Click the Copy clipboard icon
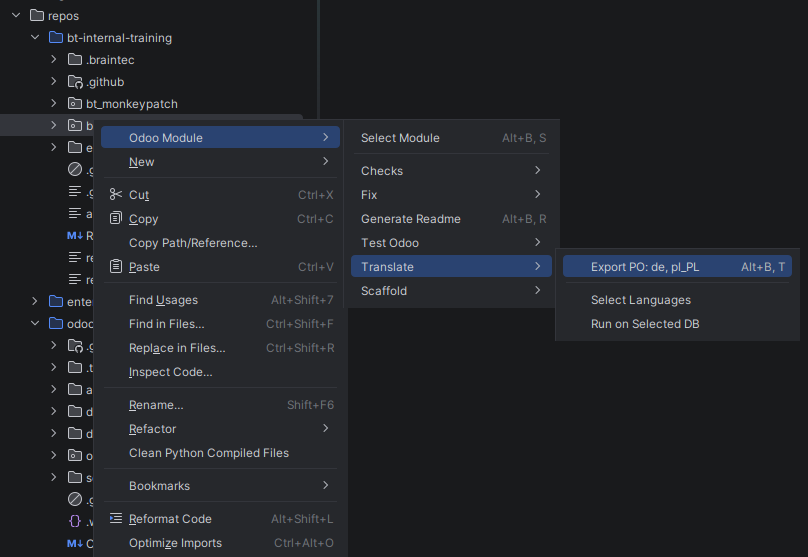The height and width of the screenshot is (557, 808). click(x=116, y=218)
